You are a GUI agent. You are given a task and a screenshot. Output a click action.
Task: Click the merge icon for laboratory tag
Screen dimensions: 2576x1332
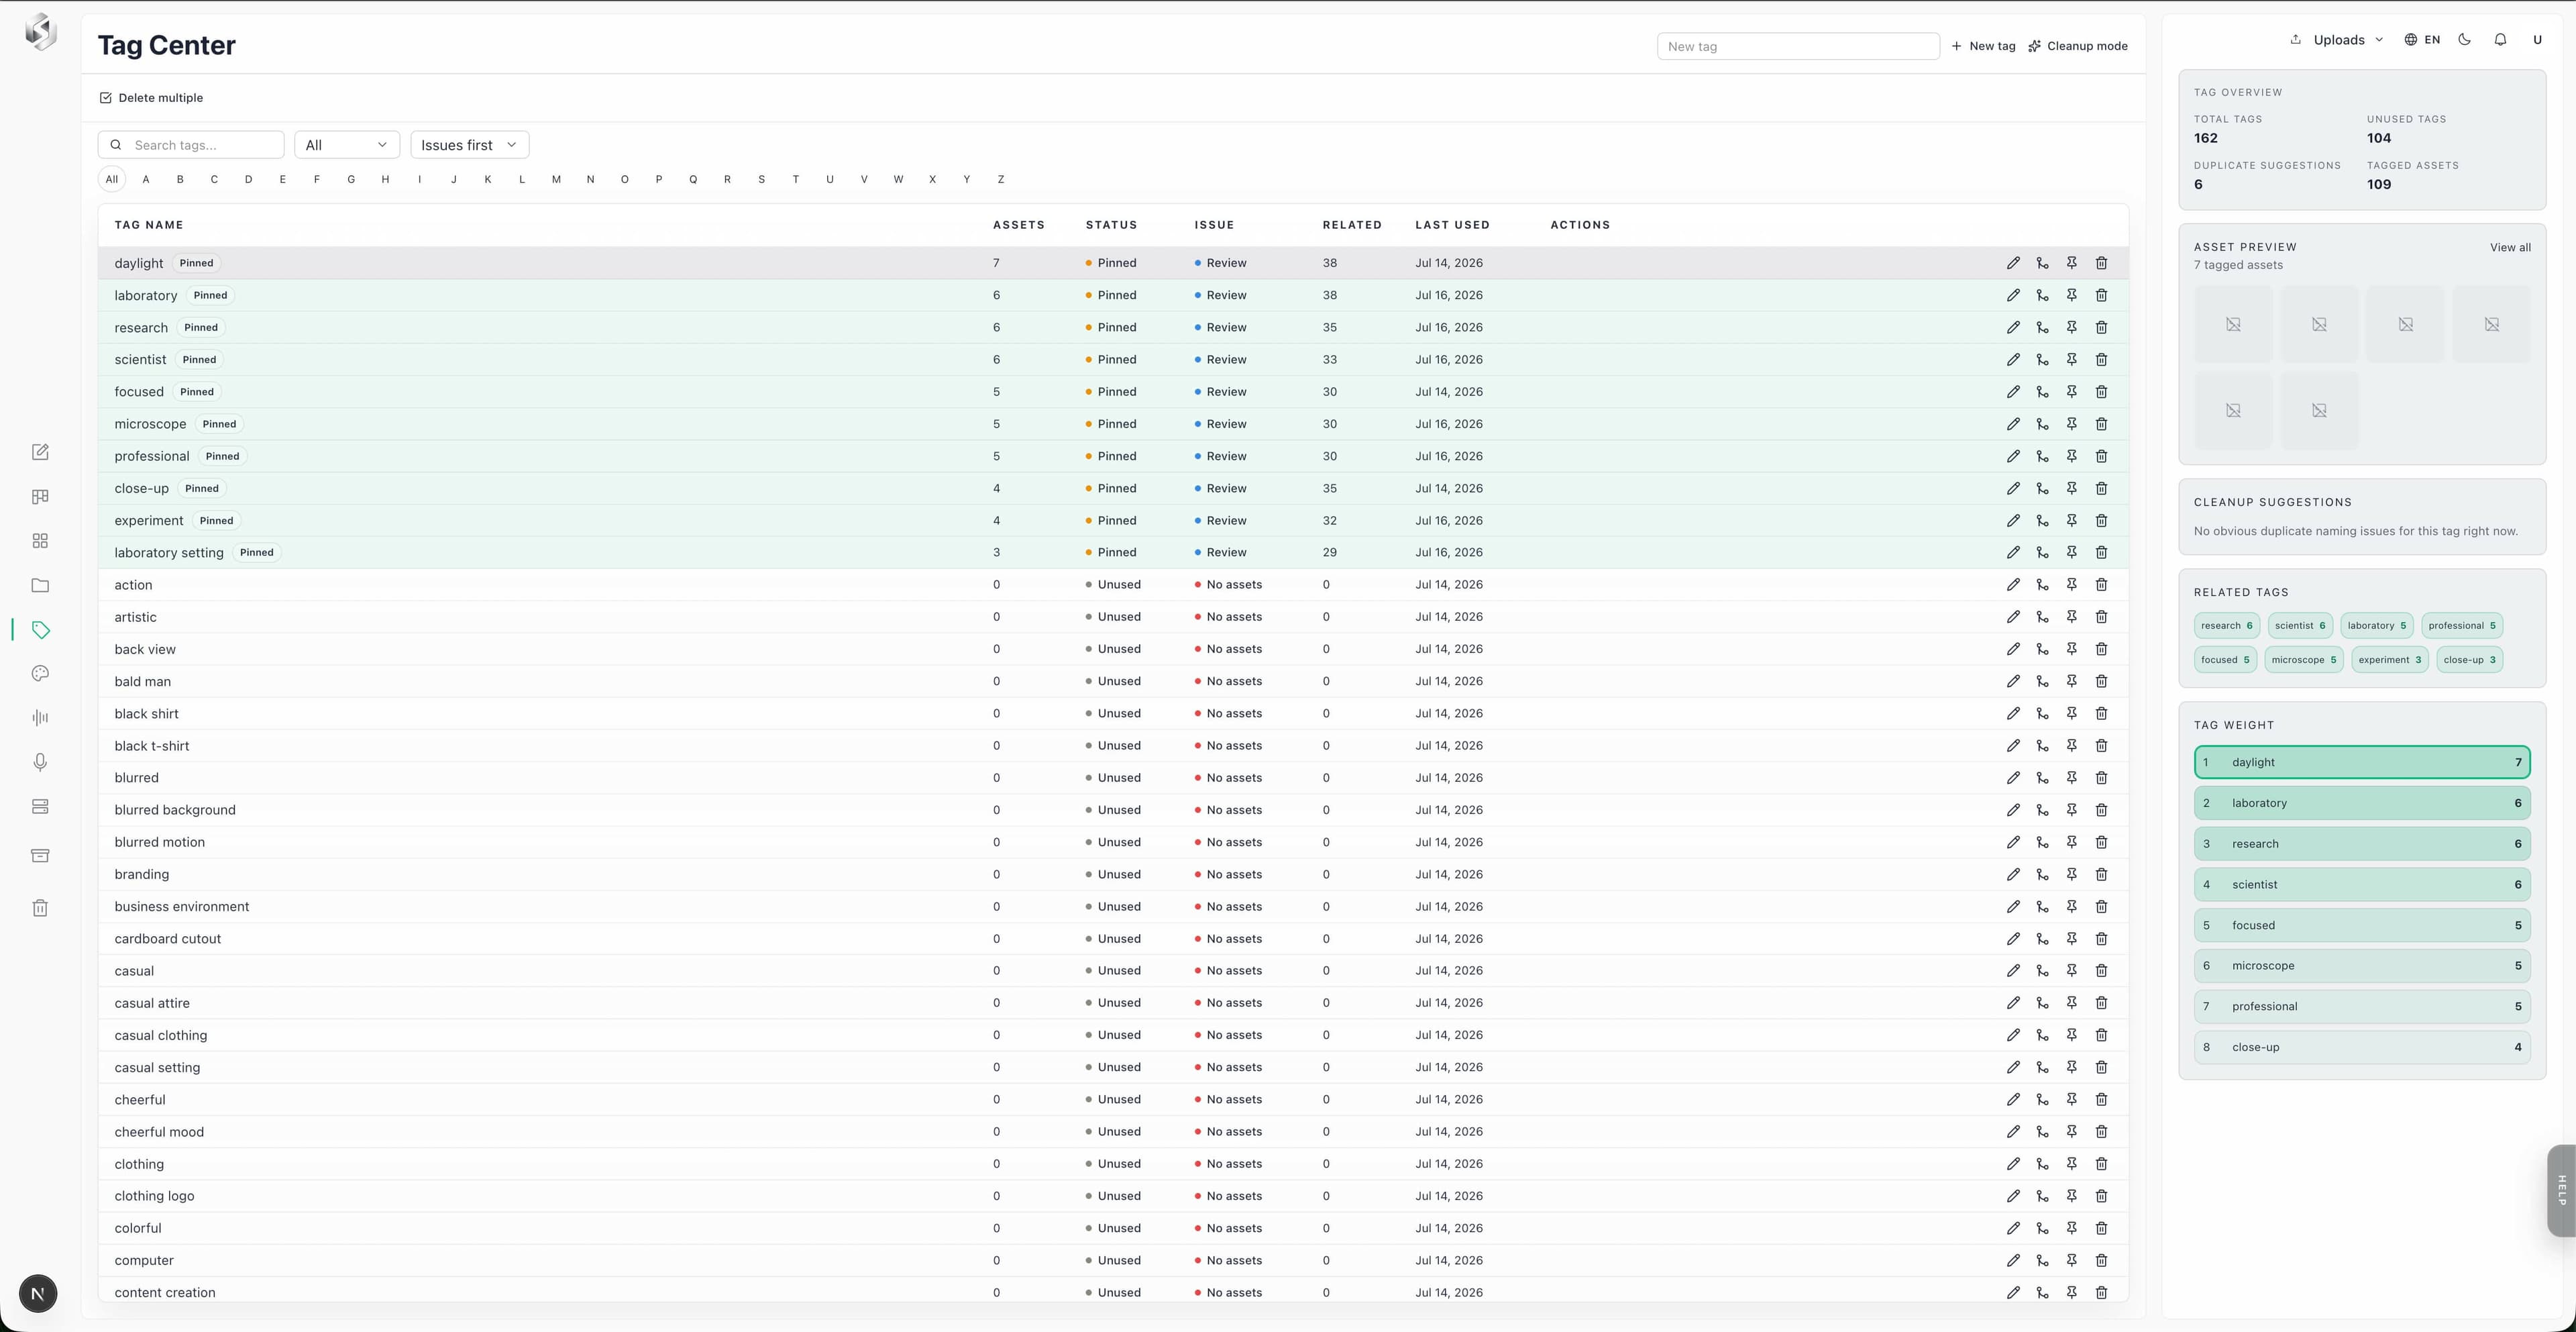point(2042,295)
